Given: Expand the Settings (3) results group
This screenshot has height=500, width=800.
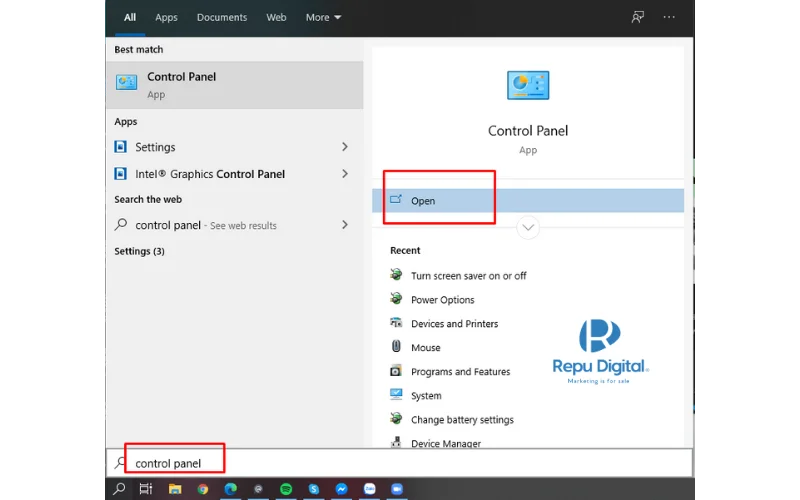Looking at the screenshot, I should 139,251.
